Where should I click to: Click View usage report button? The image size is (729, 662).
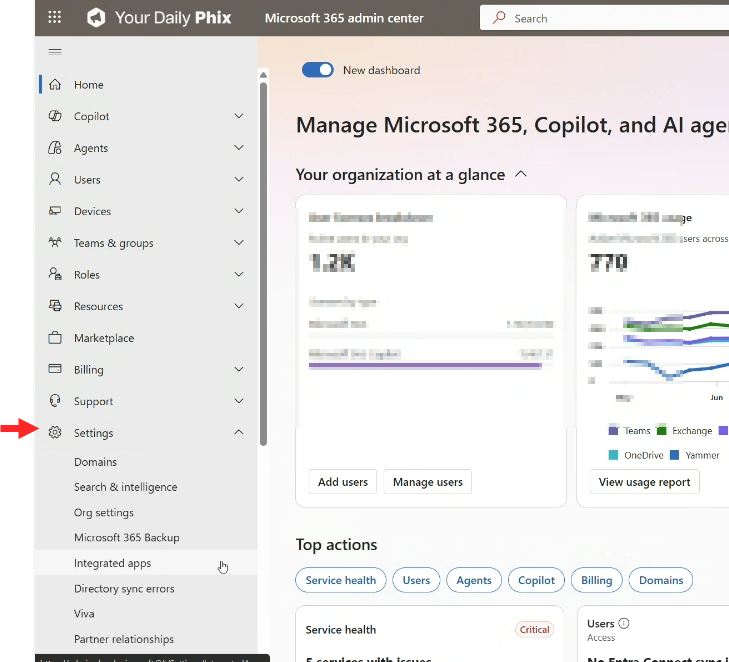pyautogui.click(x=644, y=482)
